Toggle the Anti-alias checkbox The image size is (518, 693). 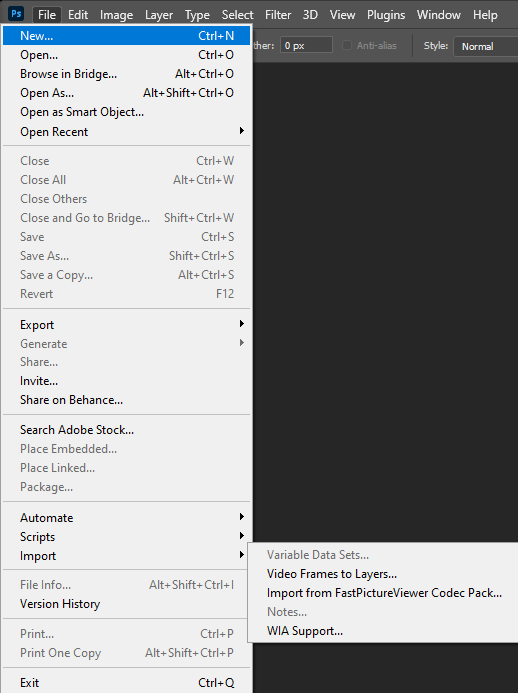347,46
